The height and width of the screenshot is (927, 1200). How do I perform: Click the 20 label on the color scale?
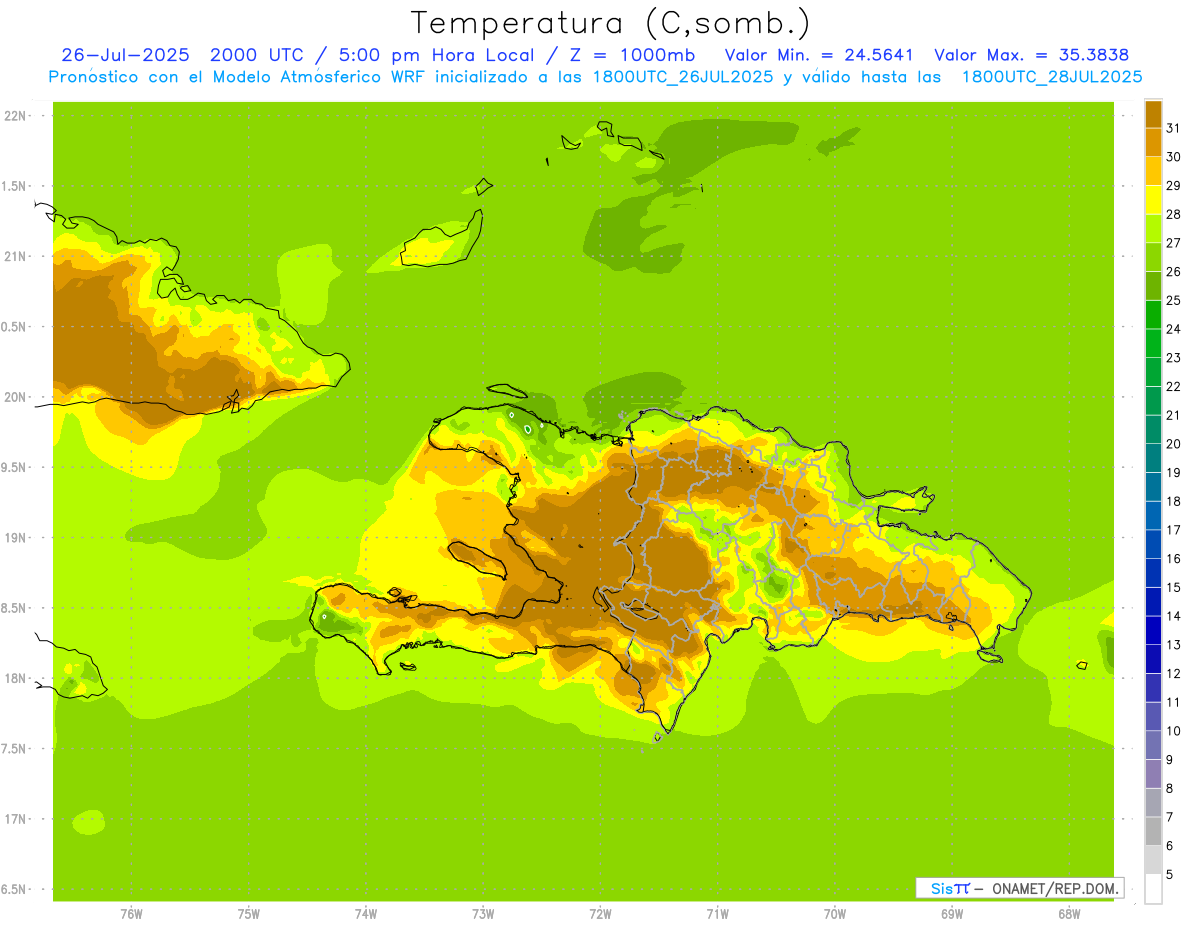tap(1173, 444)
